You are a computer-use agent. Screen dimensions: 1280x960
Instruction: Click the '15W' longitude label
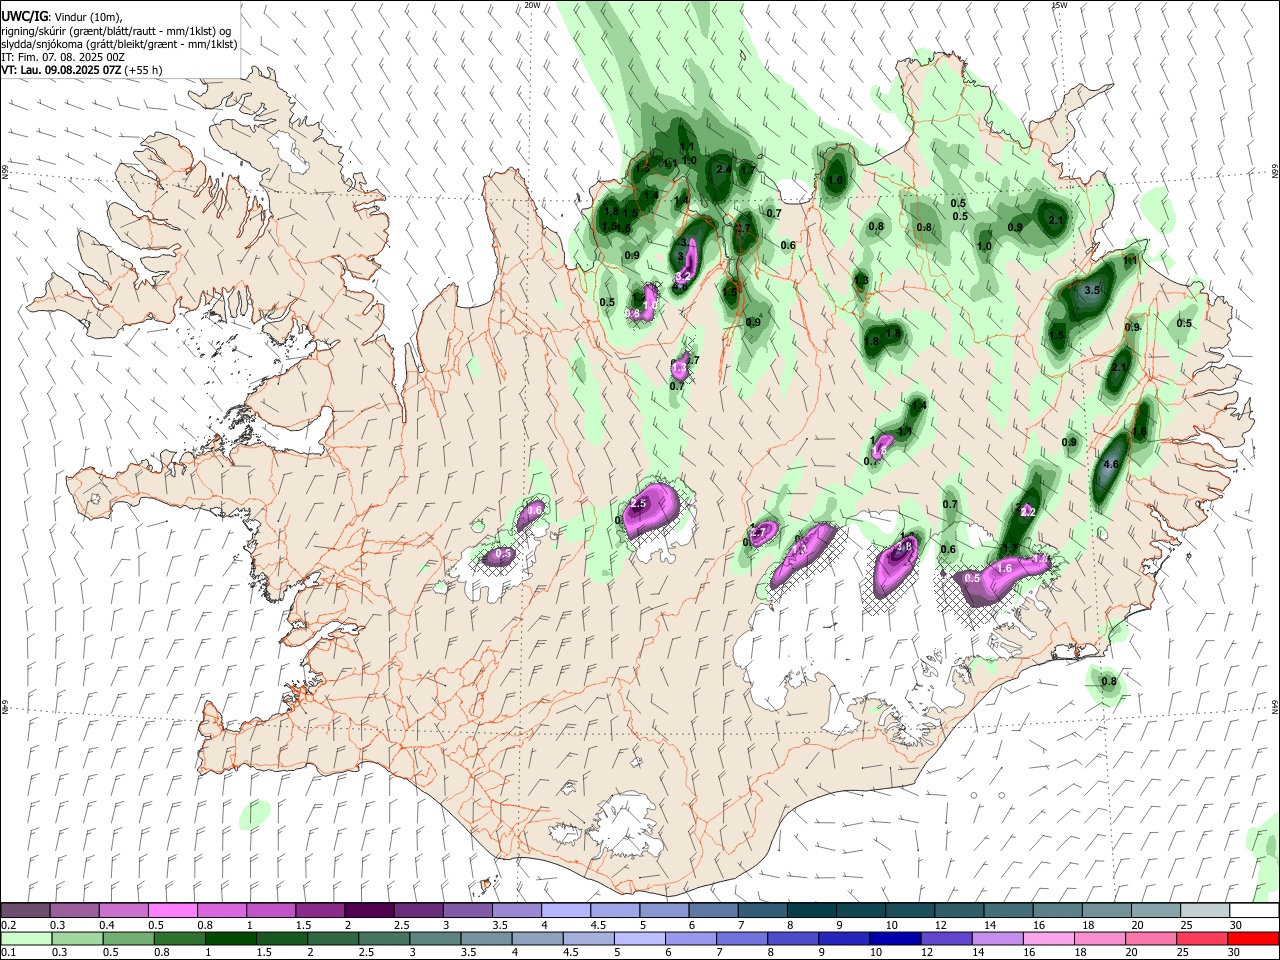(x=1059, y=5)
